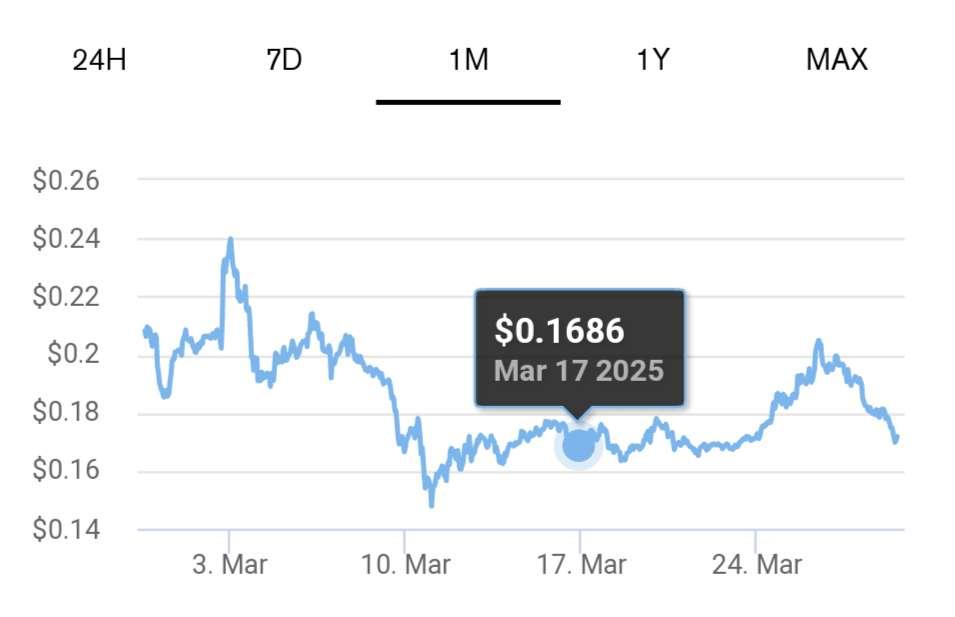Switch to the 24H time range tab
This screenshot has height=617, width=955.
100,60
